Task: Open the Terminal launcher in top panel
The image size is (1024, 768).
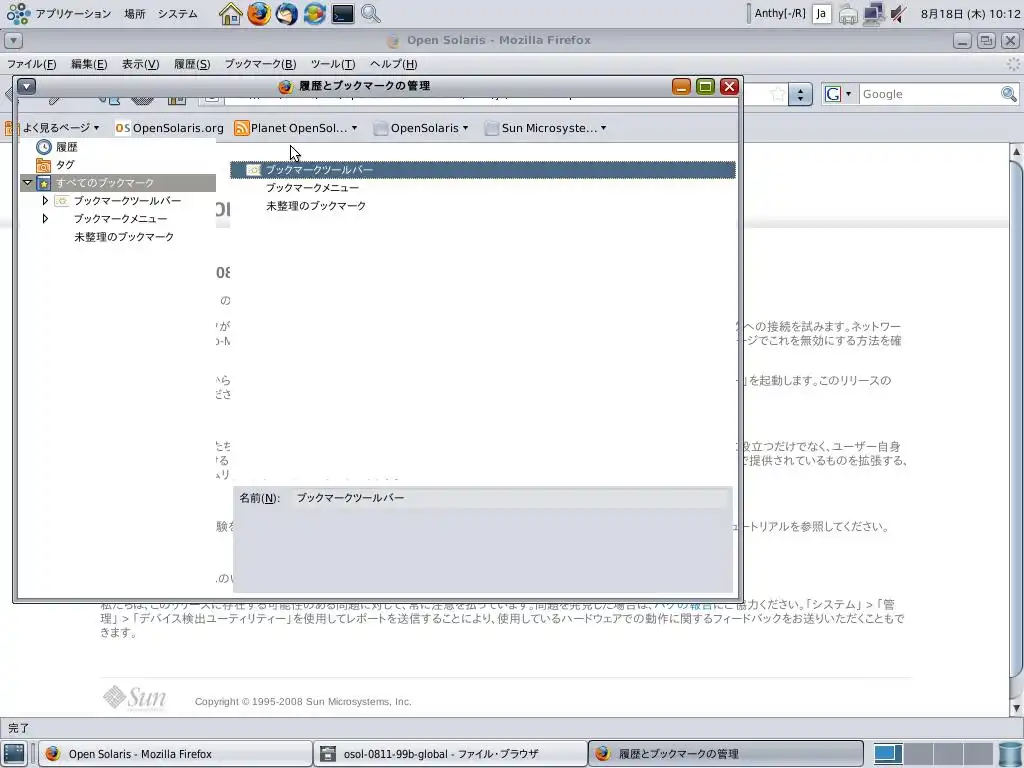Action: point(343,14)
